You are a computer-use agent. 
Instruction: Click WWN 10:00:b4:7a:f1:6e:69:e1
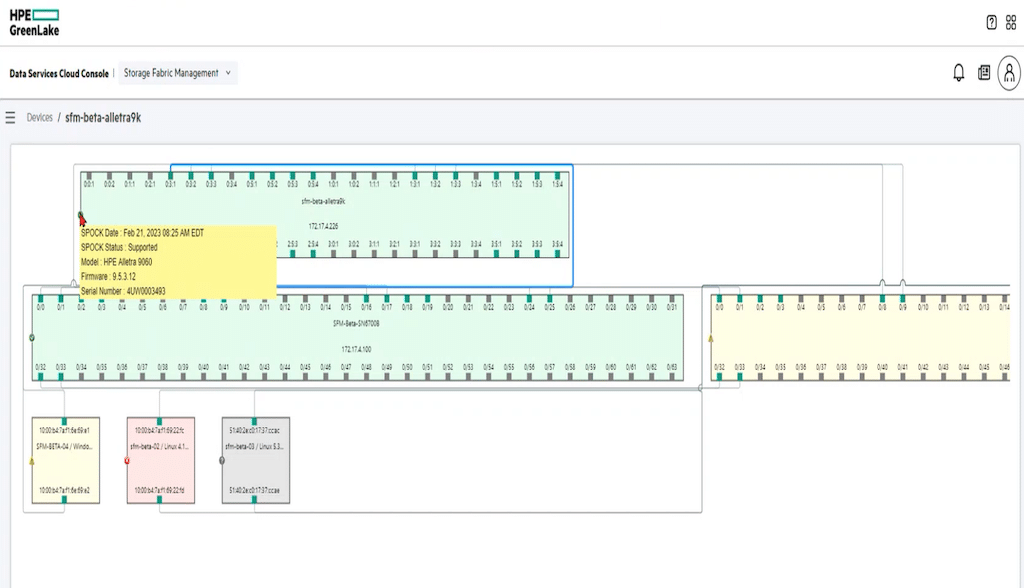point(64,431)
